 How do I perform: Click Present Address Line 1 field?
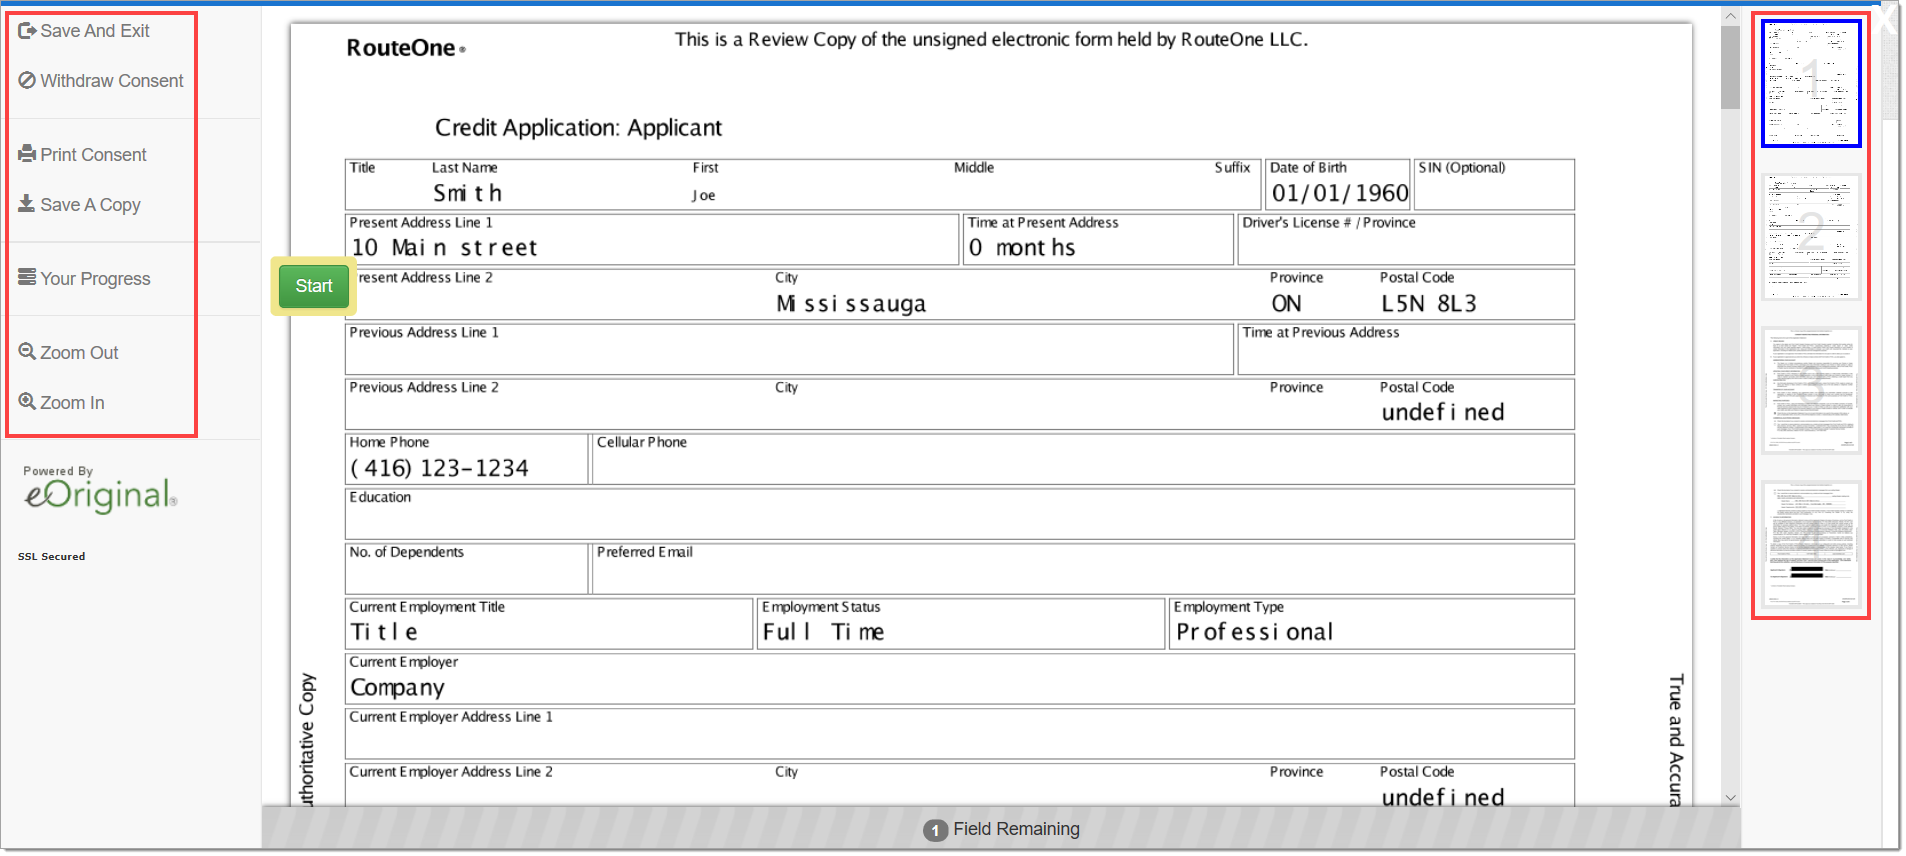[652, 240]
